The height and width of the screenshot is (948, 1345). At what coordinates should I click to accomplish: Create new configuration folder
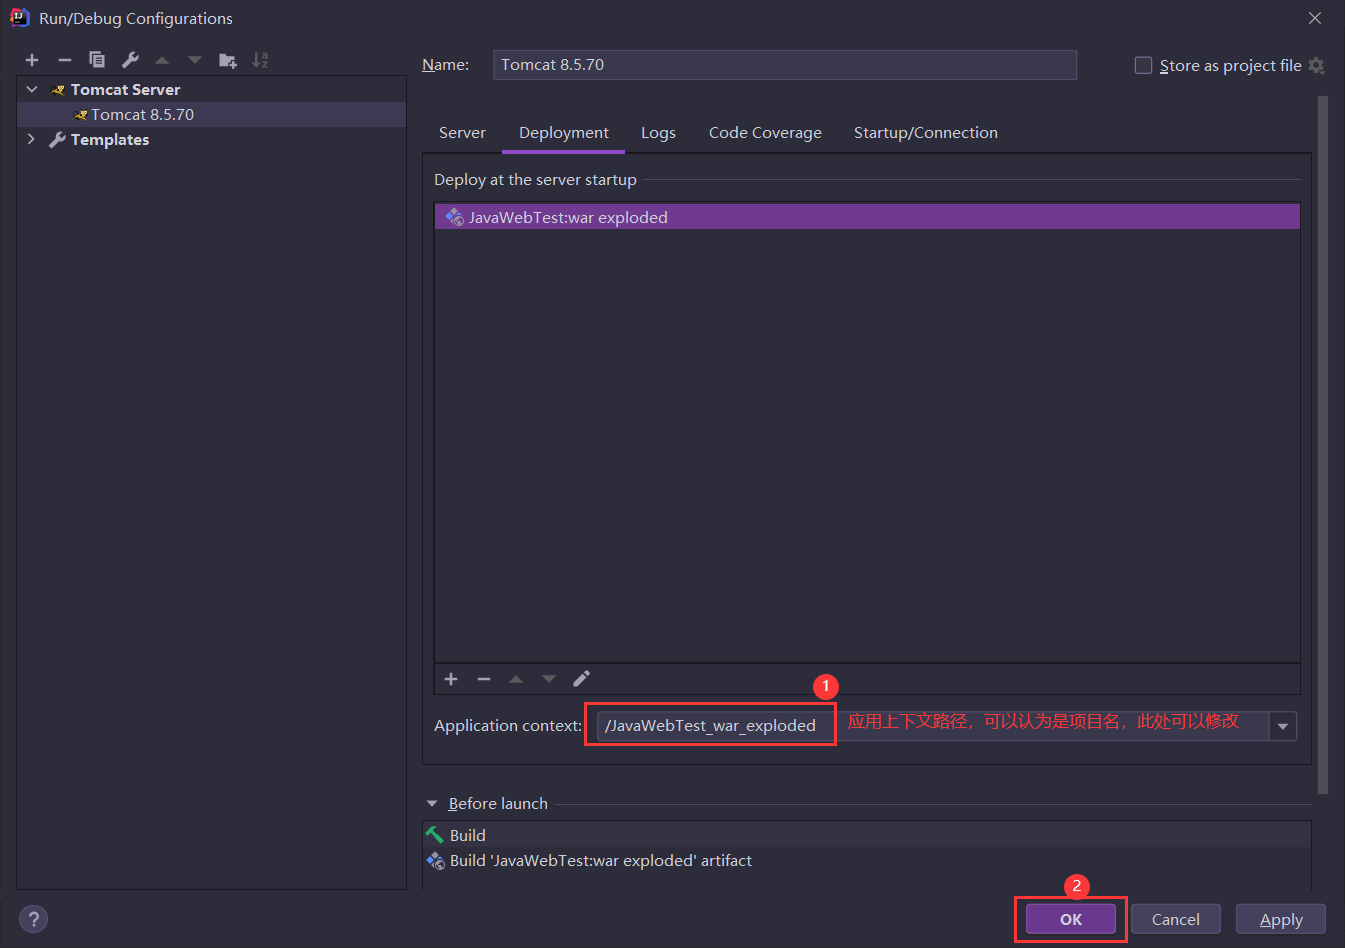pos(228,60)
